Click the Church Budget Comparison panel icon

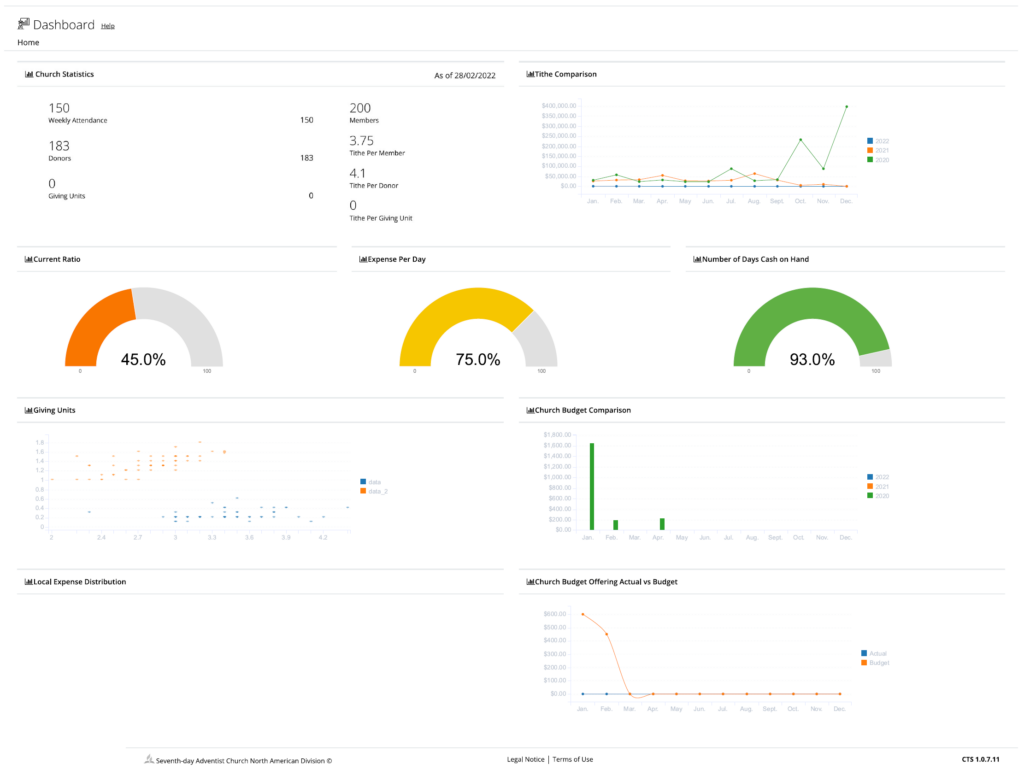coord(530,410)
